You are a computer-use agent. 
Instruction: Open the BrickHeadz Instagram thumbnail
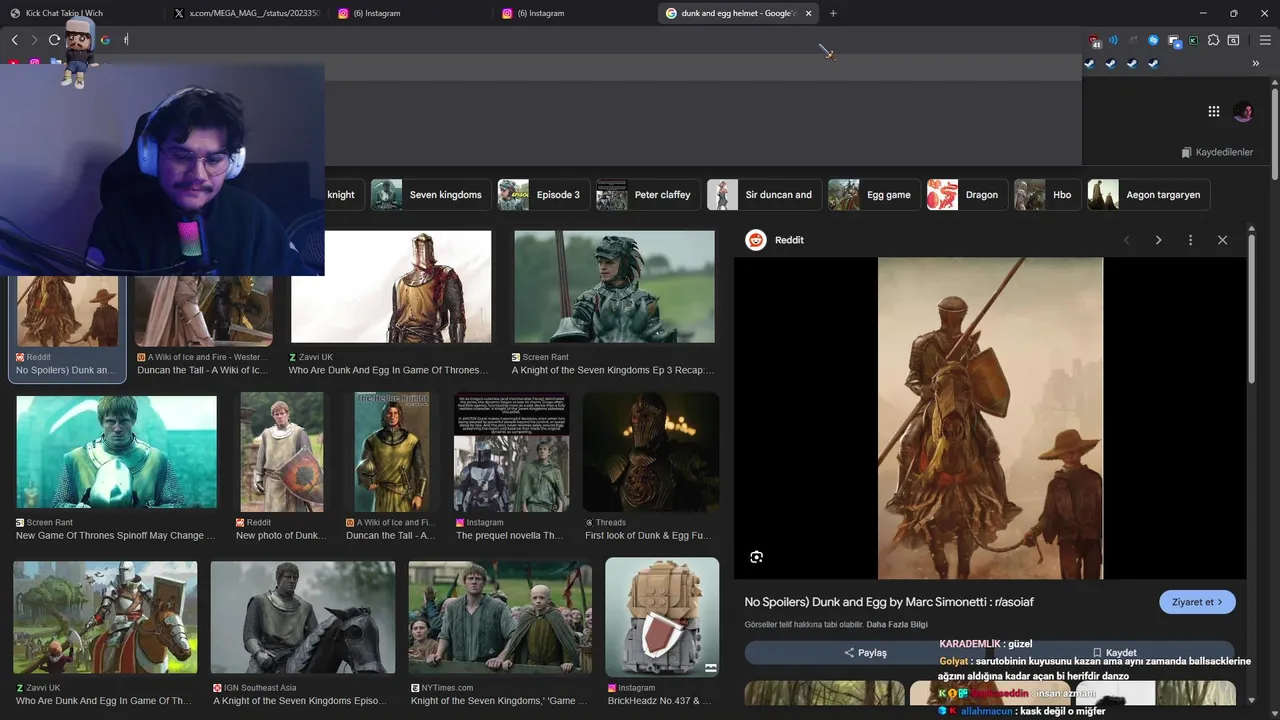coord(662,617)
